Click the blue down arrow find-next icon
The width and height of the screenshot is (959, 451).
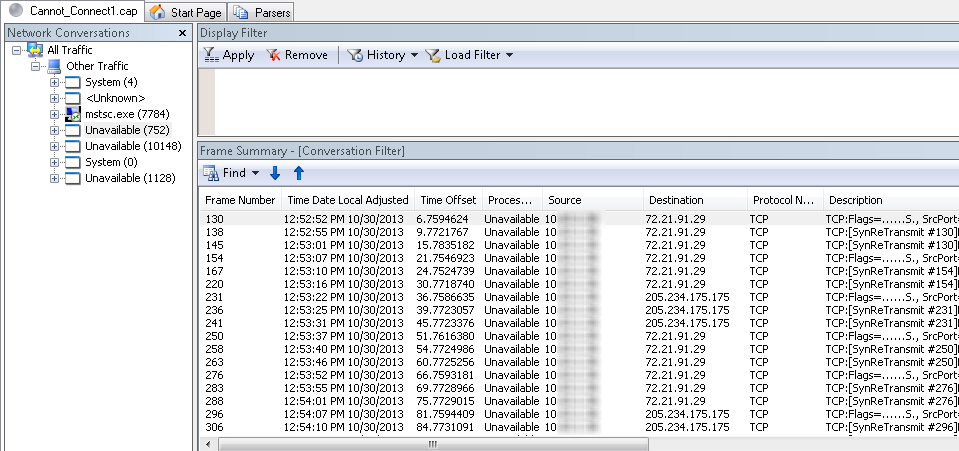275,173
